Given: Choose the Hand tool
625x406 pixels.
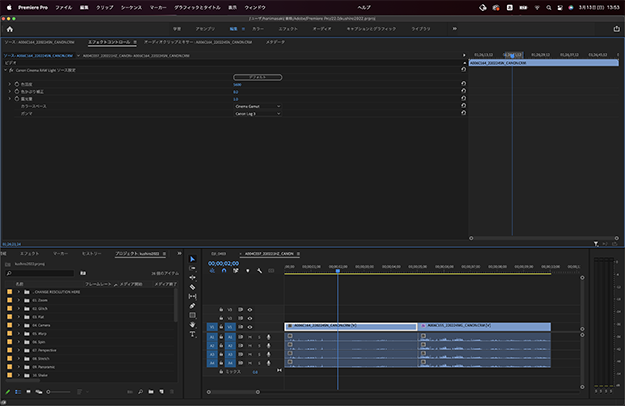Looking at the screenshot, I should pos(193,325).
